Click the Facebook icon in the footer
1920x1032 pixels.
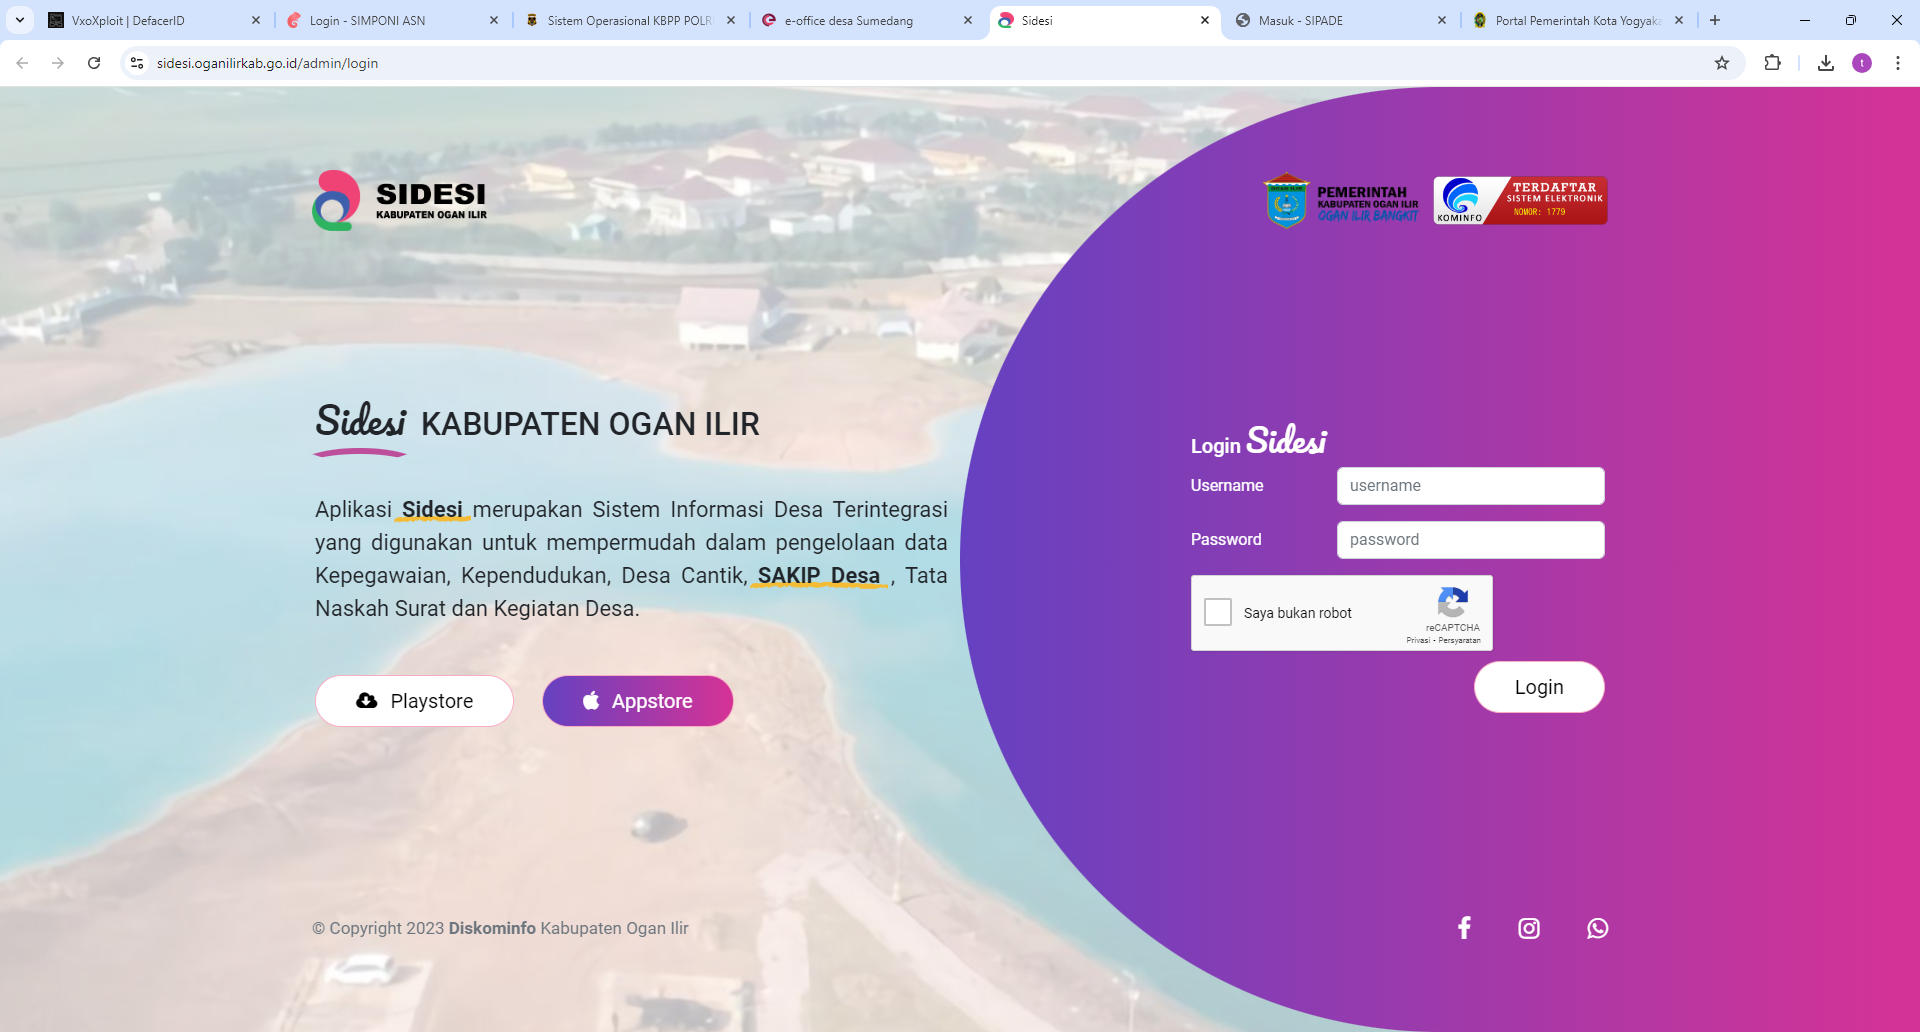pos(1464,928)
